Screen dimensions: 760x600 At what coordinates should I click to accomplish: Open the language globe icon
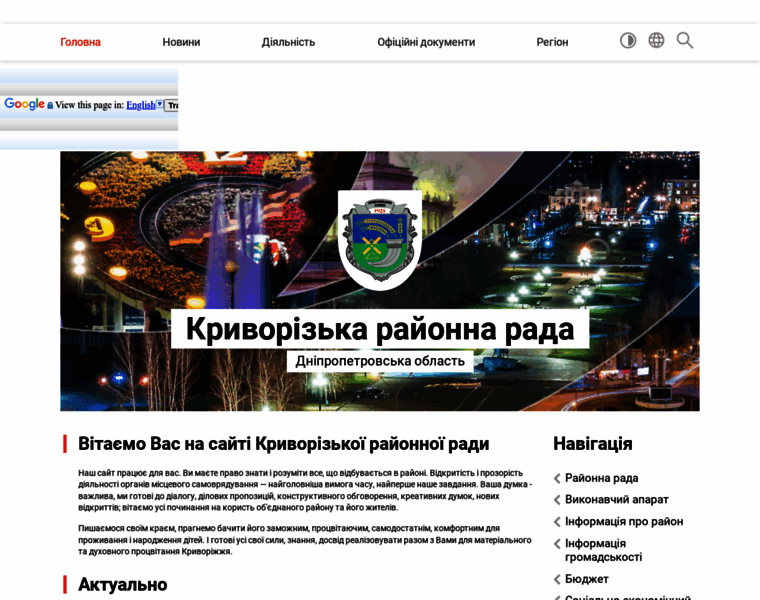point(656,41)
